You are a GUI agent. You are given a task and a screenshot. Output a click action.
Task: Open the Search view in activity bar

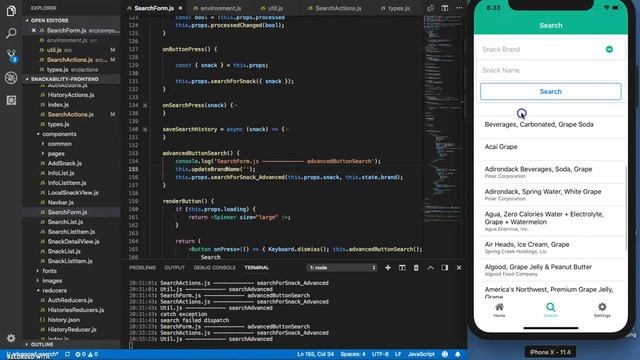(x=11, y=33)
